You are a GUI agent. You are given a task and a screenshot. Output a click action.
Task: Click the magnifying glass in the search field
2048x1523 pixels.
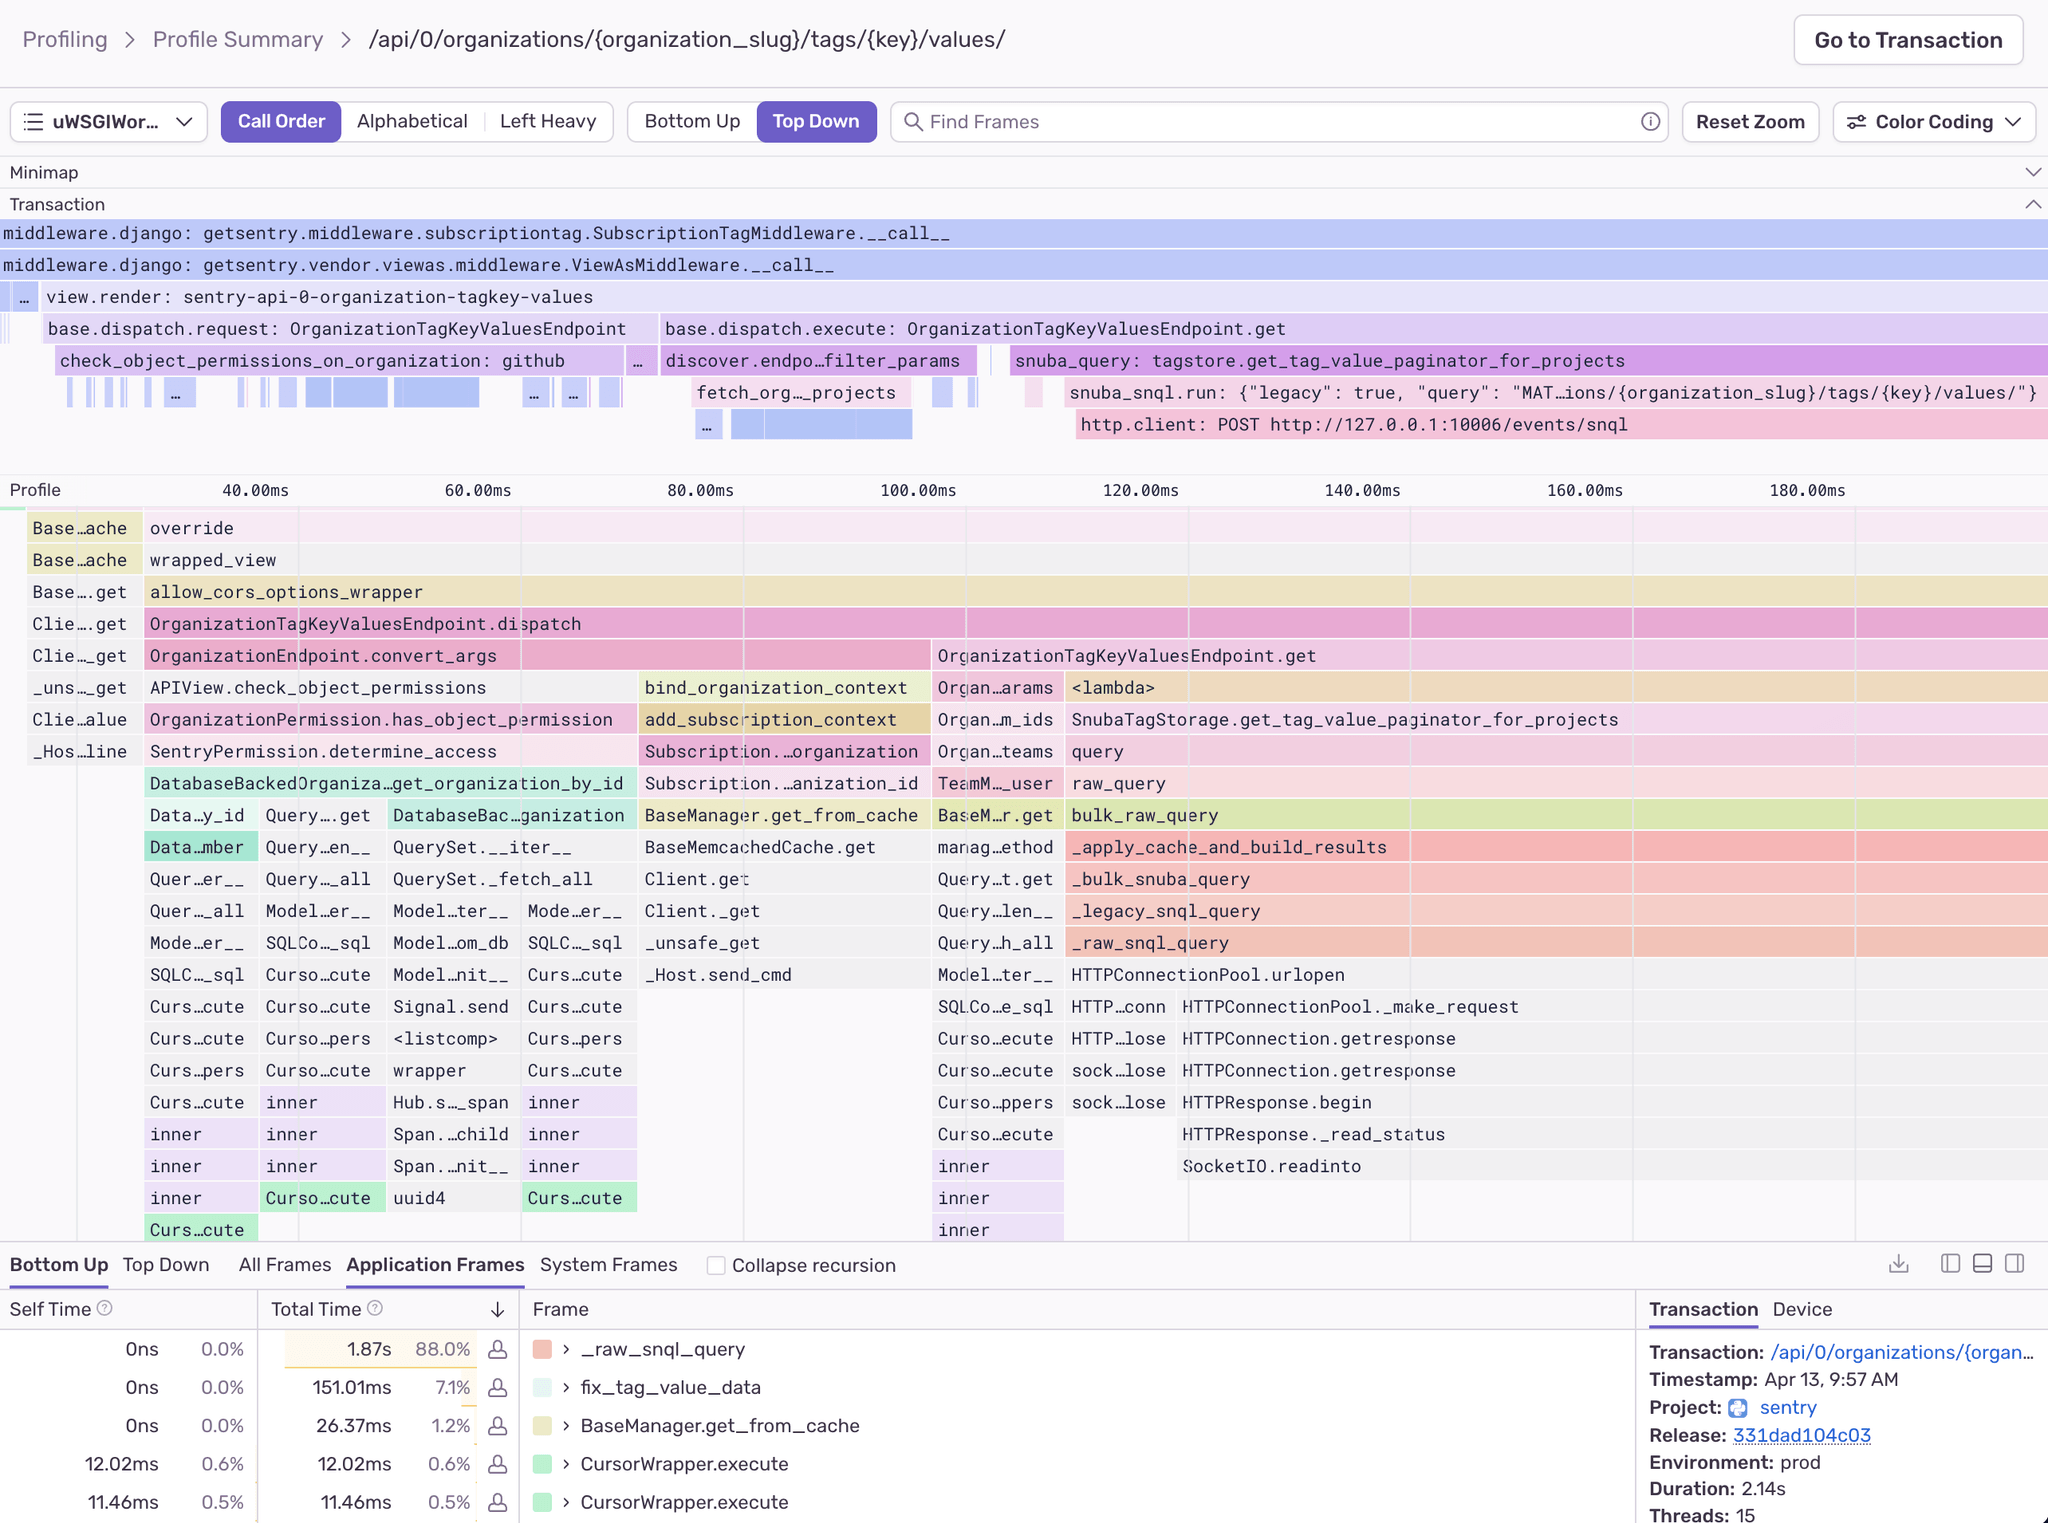pyautogui.click(x=913, y=122)
